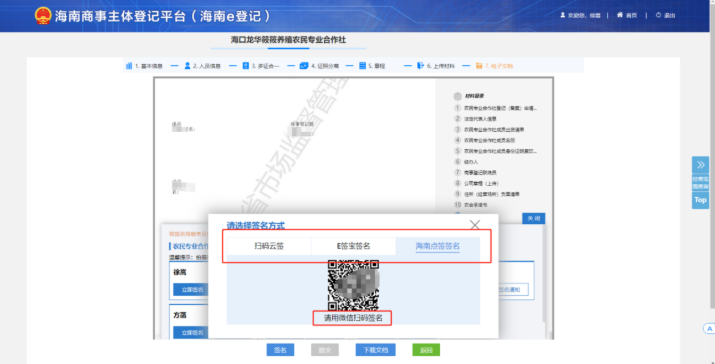Open material item 5 成员身份证明
Screen dimensions: 715x364
coord(496,151)
